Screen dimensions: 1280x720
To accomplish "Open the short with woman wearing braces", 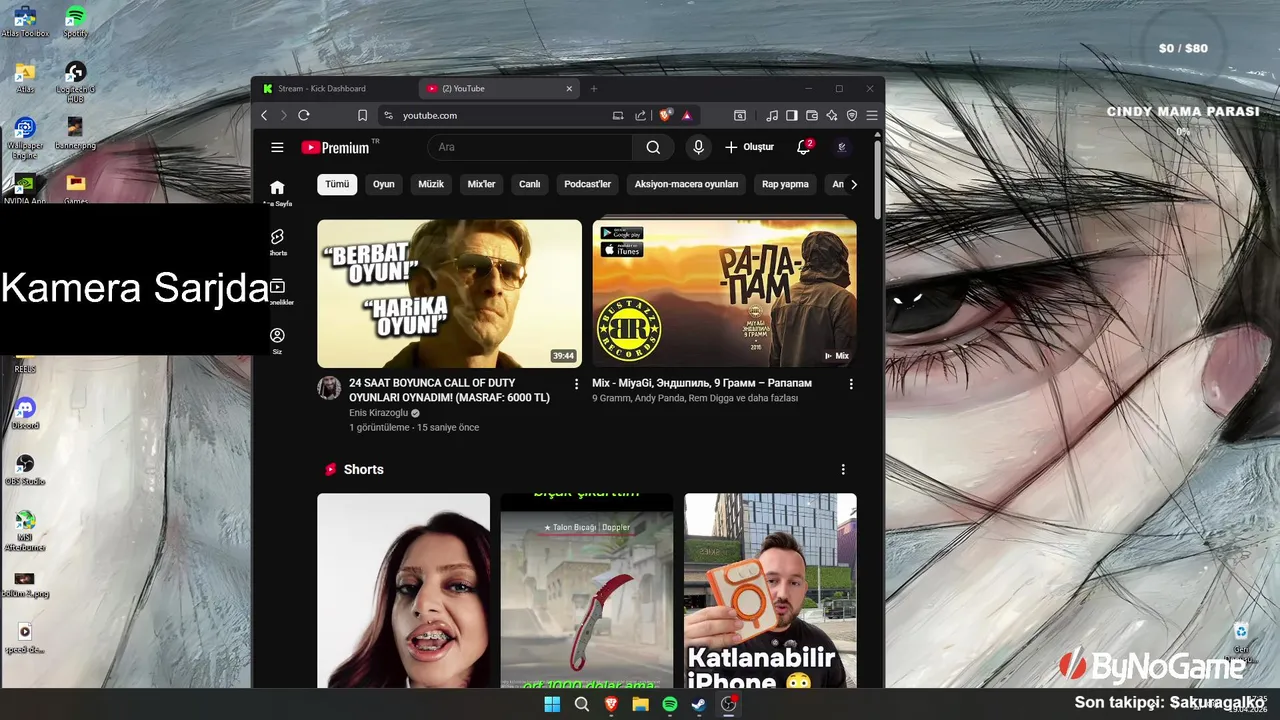I will (x=403, y=590).
